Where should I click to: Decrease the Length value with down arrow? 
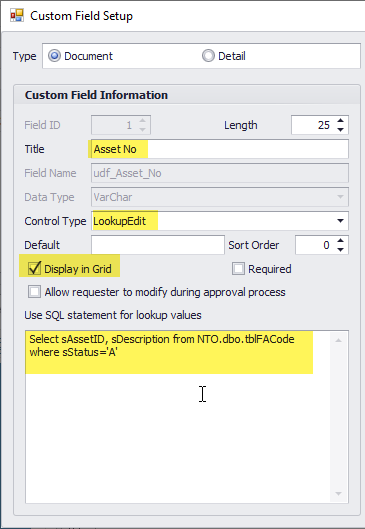(x=340, y=130)
